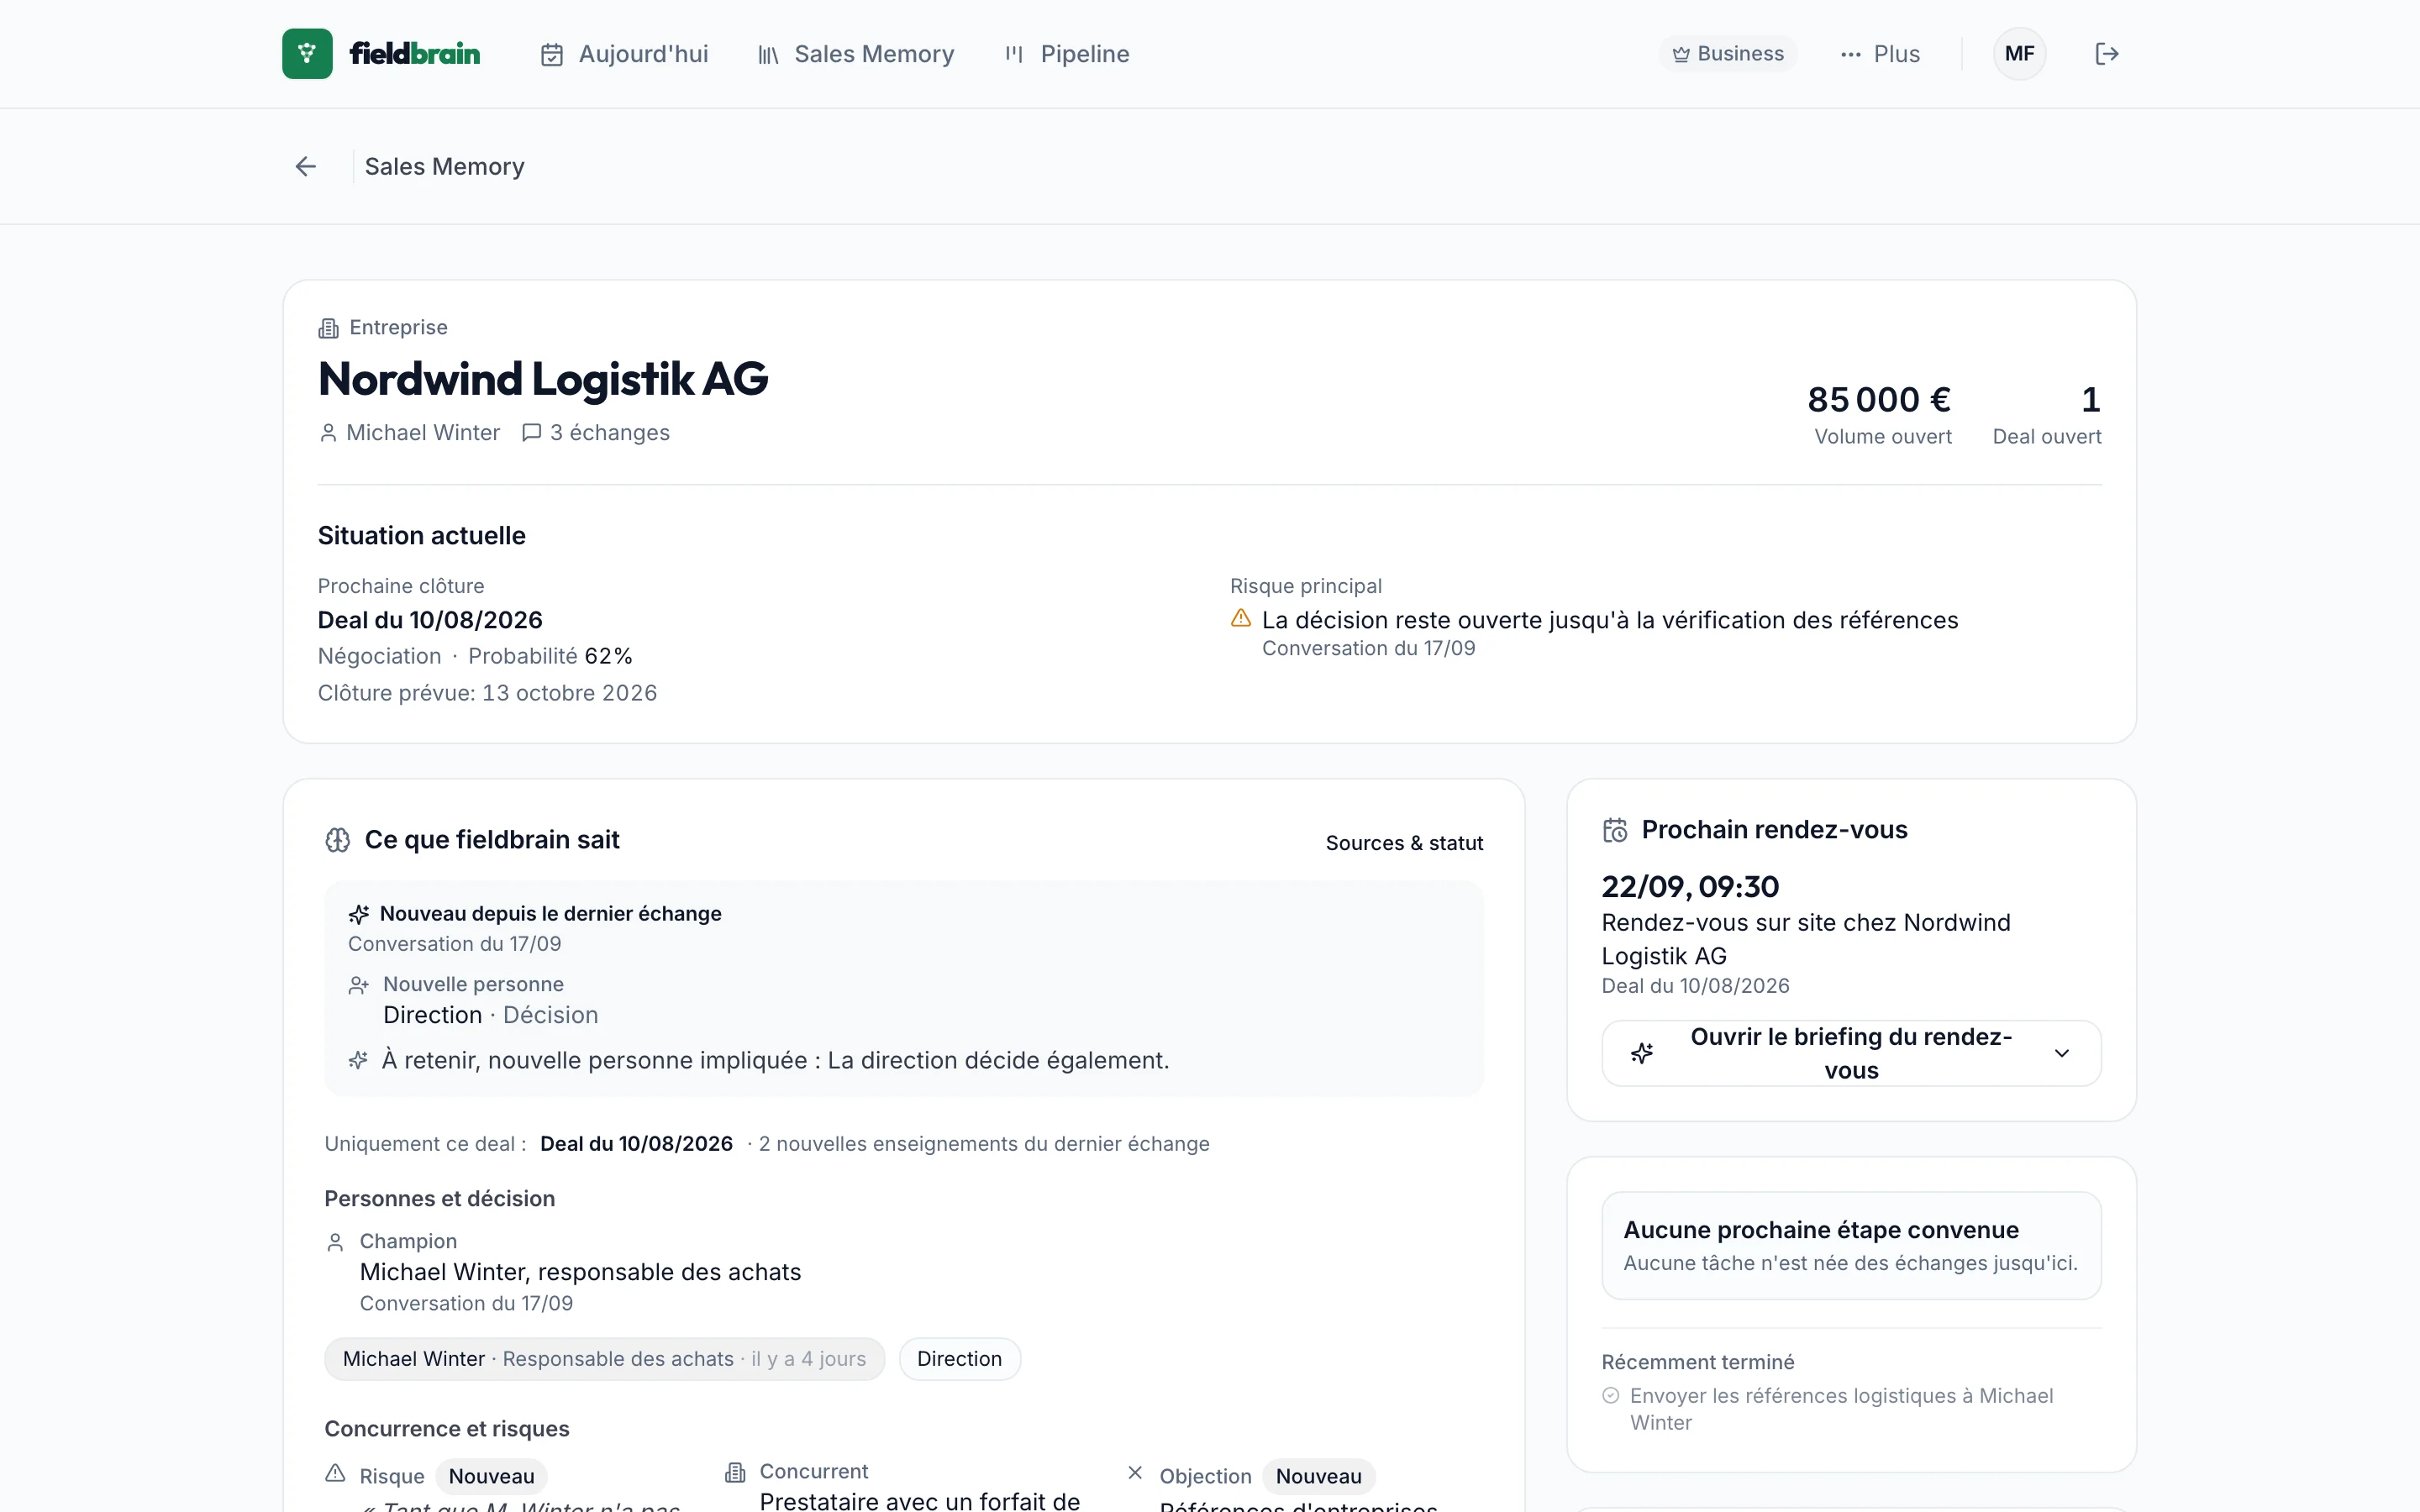Click the logout icon
2420x1512 pixels.
[2107, 54]
